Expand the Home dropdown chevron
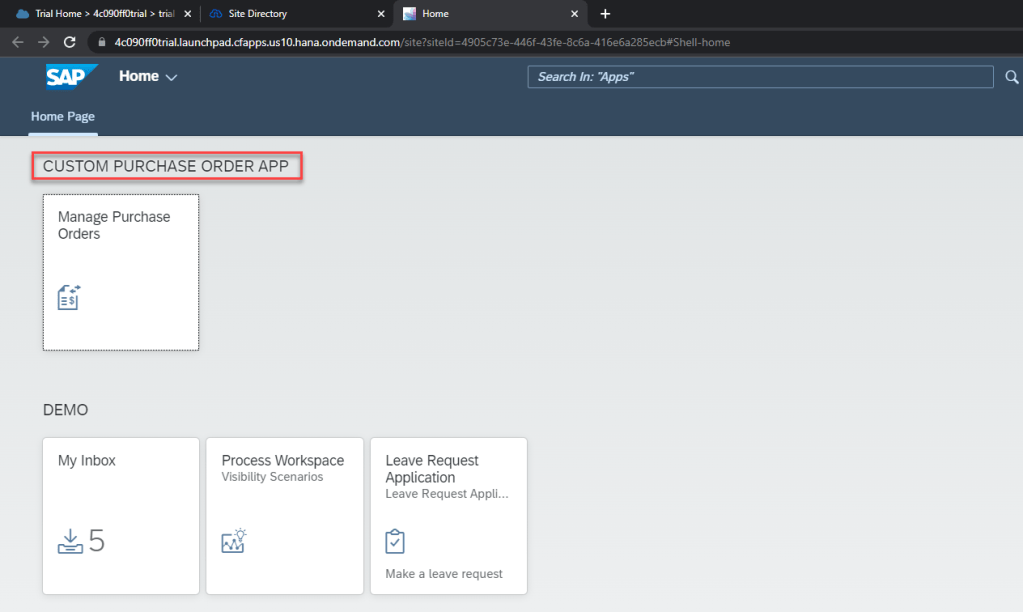Viewport: 1023px width, 612px height. [x=171, y=77]
